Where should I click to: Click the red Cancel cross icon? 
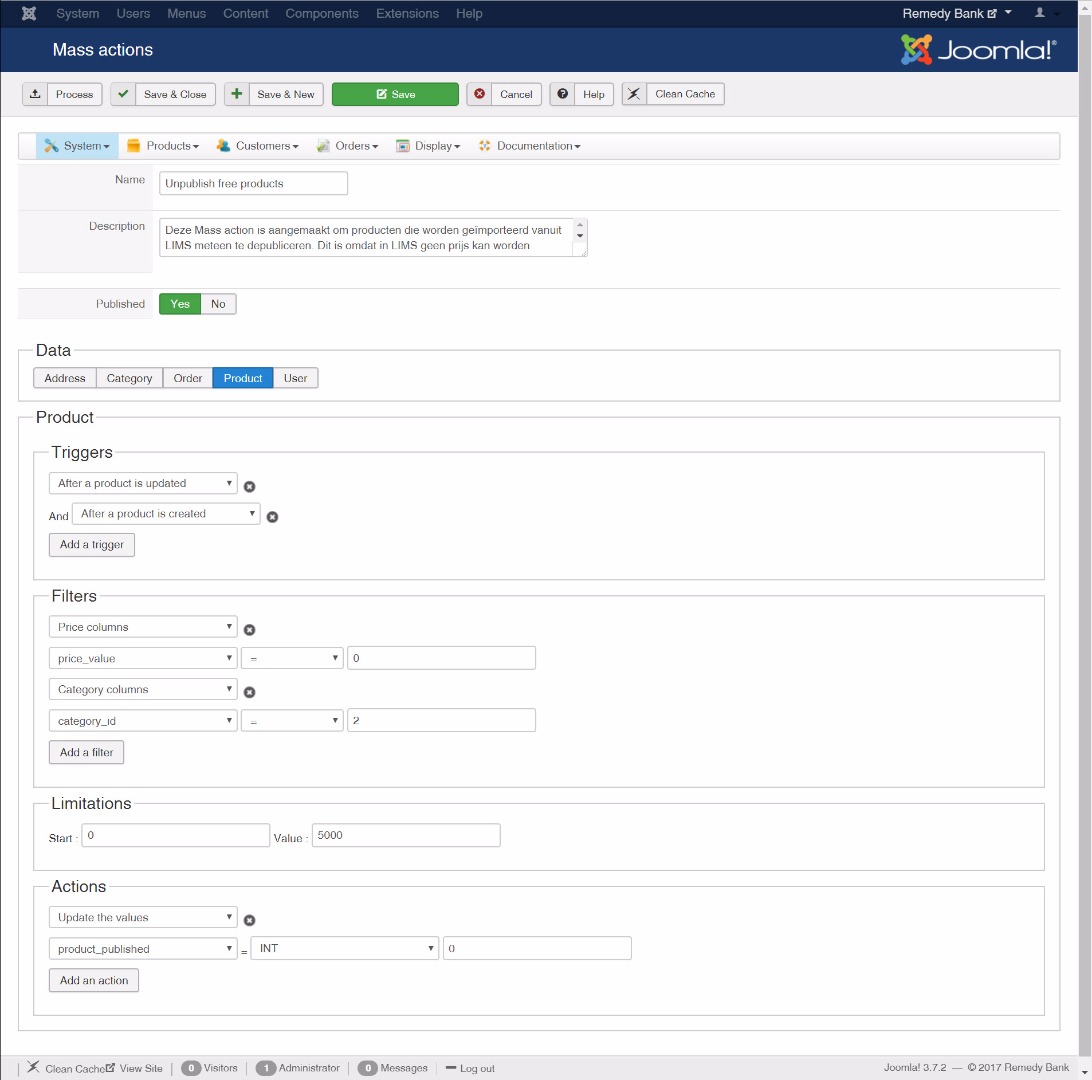click(479, 94)
